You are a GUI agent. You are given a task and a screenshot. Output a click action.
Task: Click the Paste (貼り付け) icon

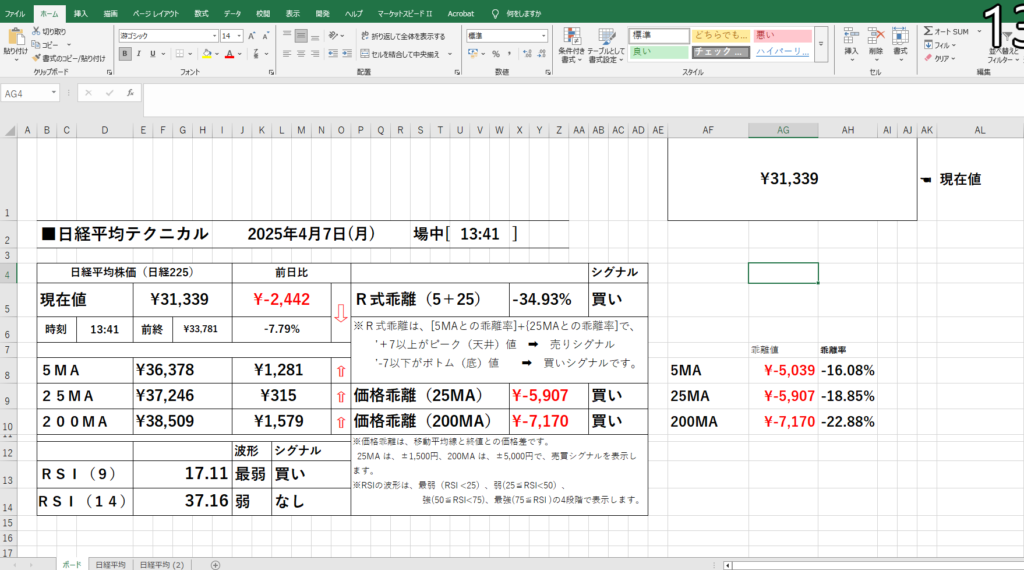(15, 37)
